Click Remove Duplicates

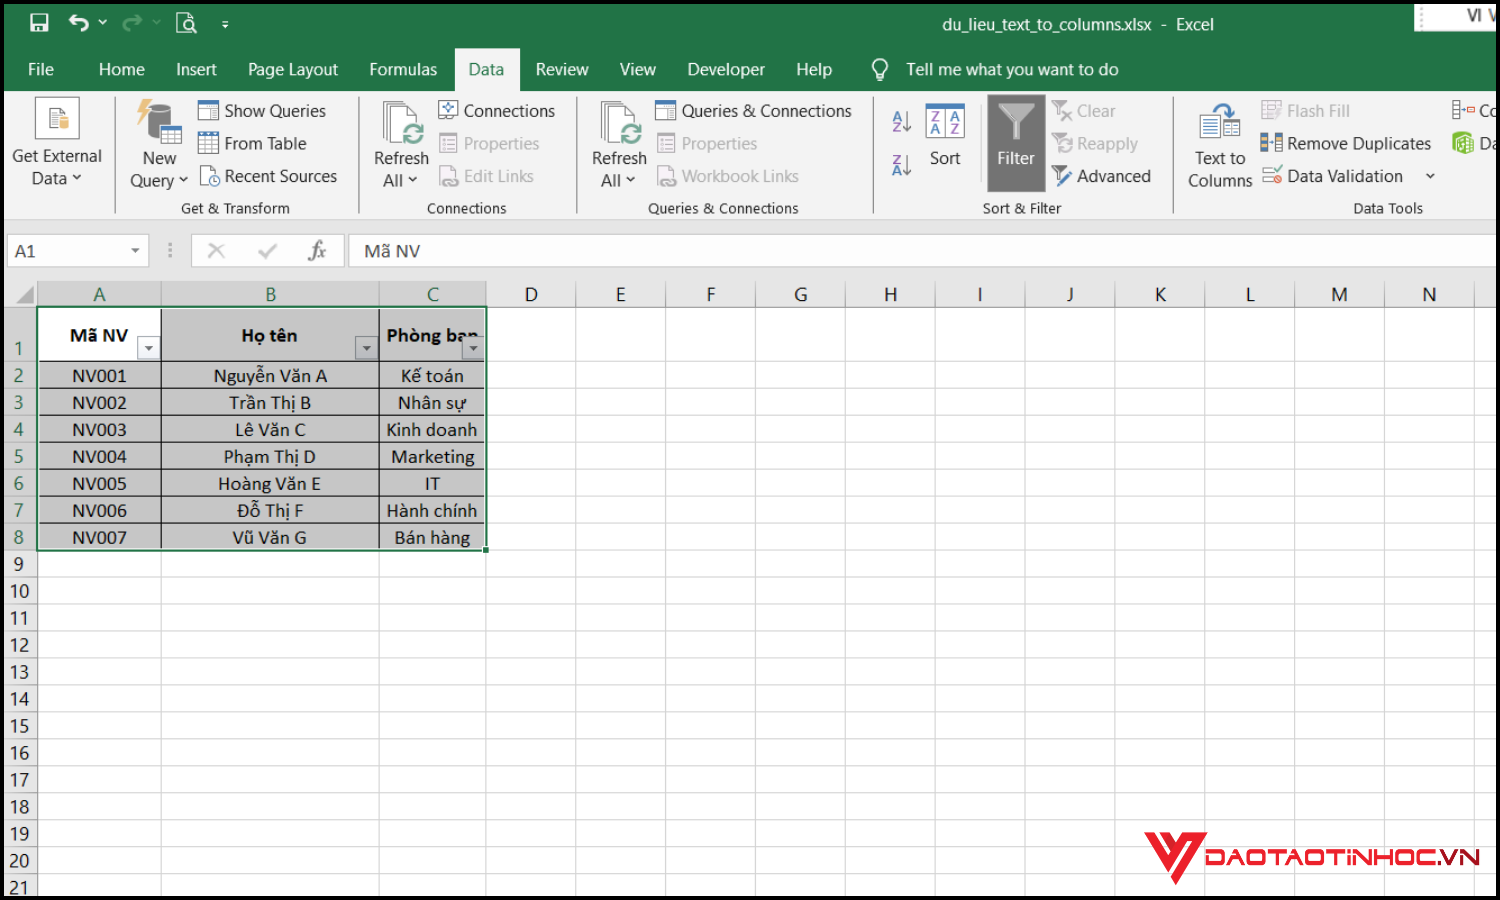1345,144
